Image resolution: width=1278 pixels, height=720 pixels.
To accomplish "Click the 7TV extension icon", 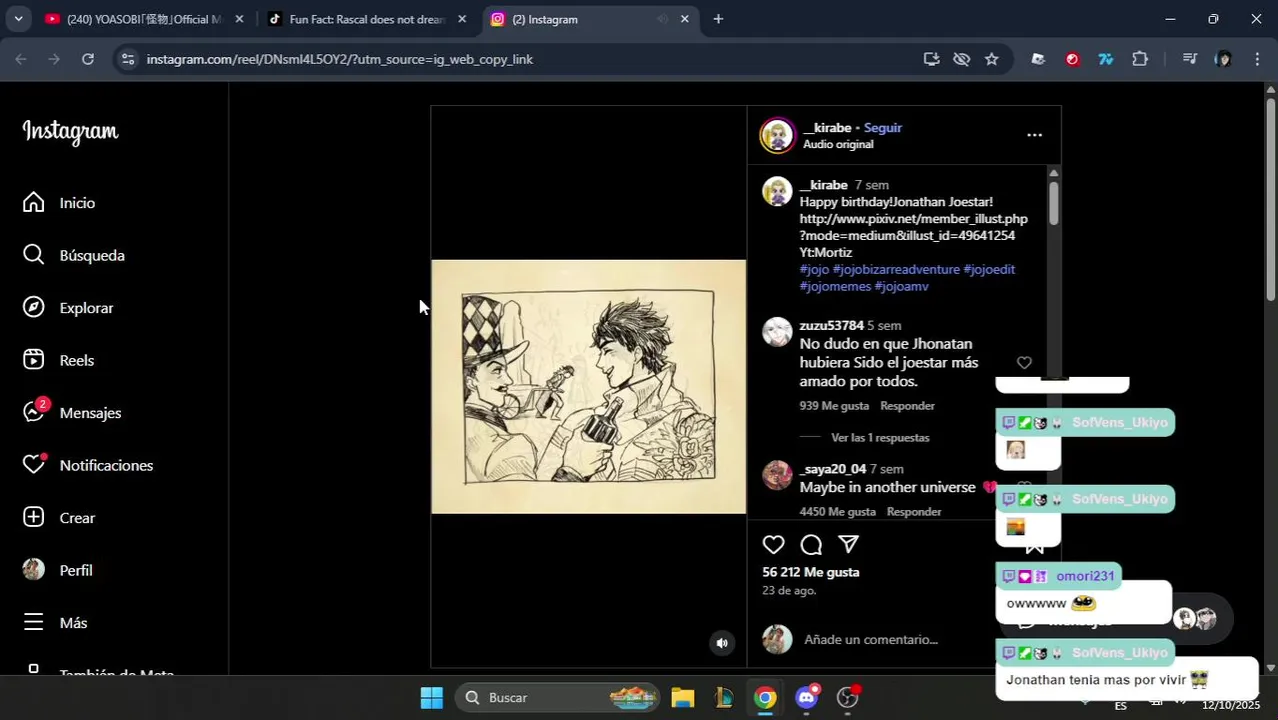I will point(1106,59).
